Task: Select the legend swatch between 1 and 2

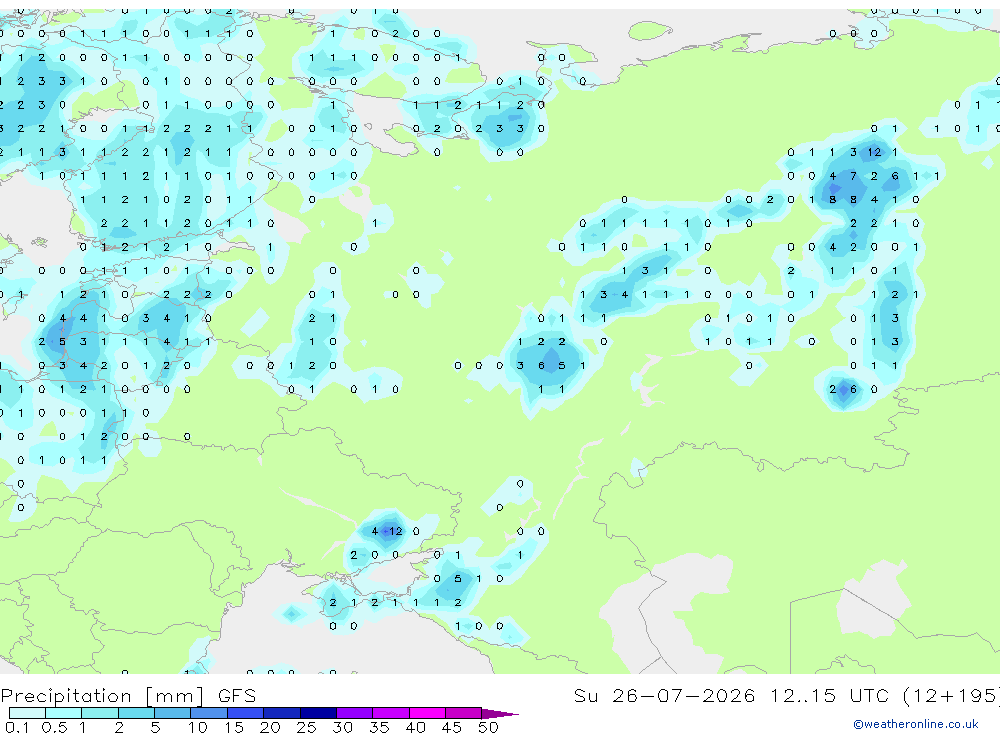Action: pyautogui.click(x=100, y=713)
